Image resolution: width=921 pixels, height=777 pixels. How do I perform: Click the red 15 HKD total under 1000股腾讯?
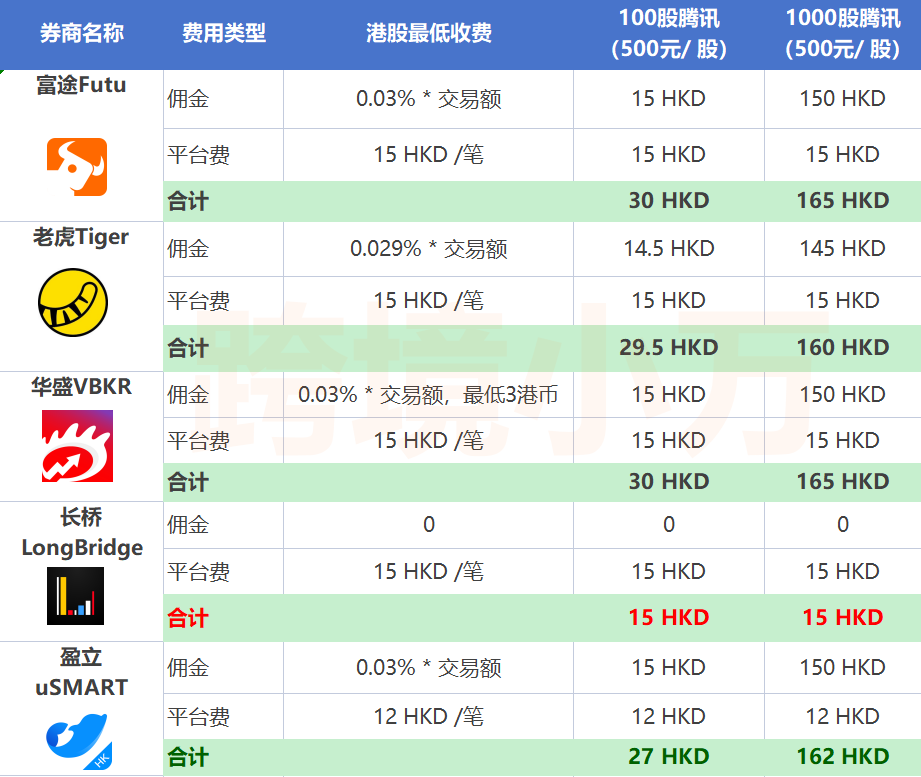point(843,618)
